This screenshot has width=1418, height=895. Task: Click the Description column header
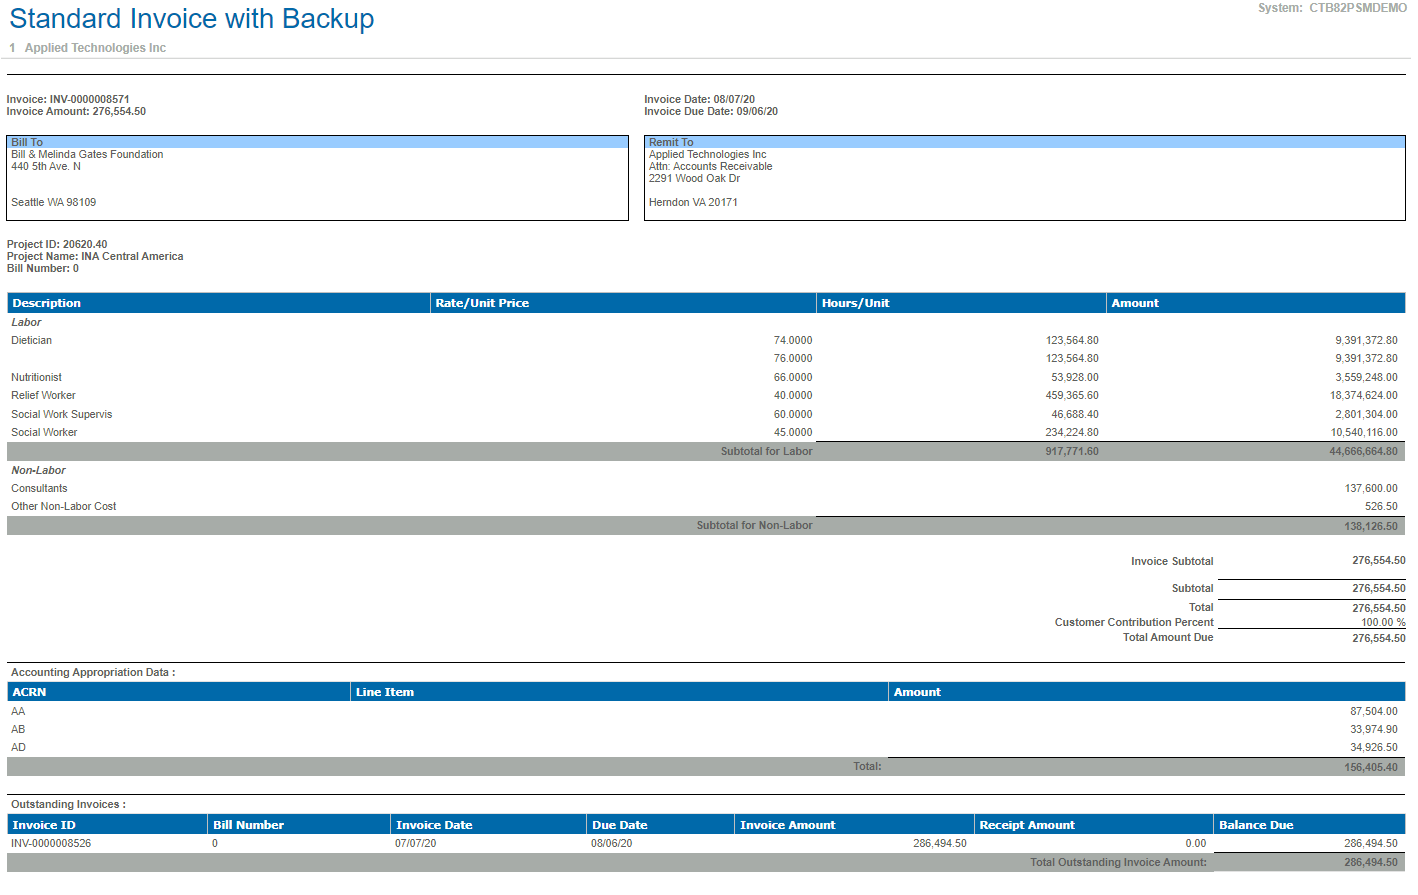46,303
